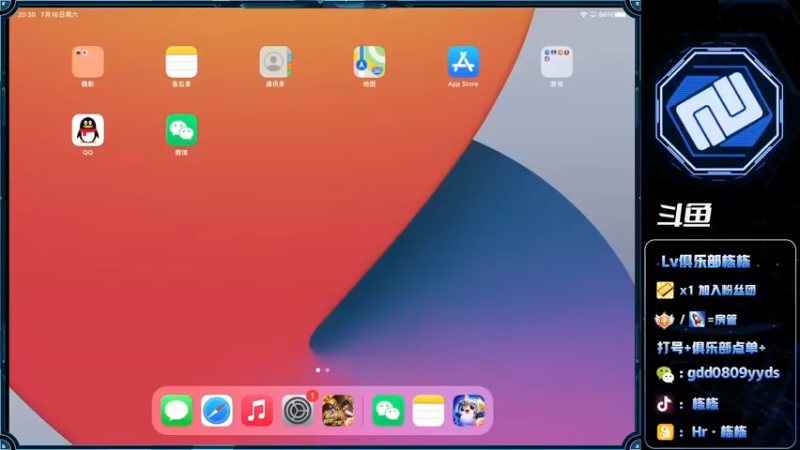Switch to the second home page dot
Screen dimensions: 800x450
tap(328, 370)
